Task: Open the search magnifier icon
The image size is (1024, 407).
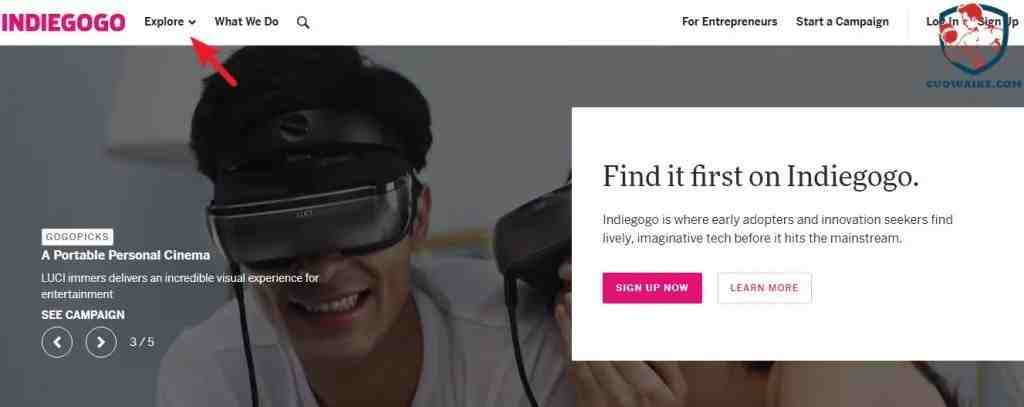Action: [303, 22]
